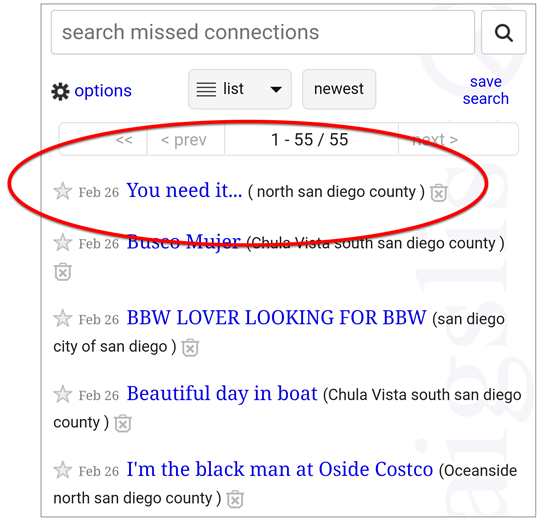
Task: Star the Beautiful day in boat post
Action: click(62, 394)
